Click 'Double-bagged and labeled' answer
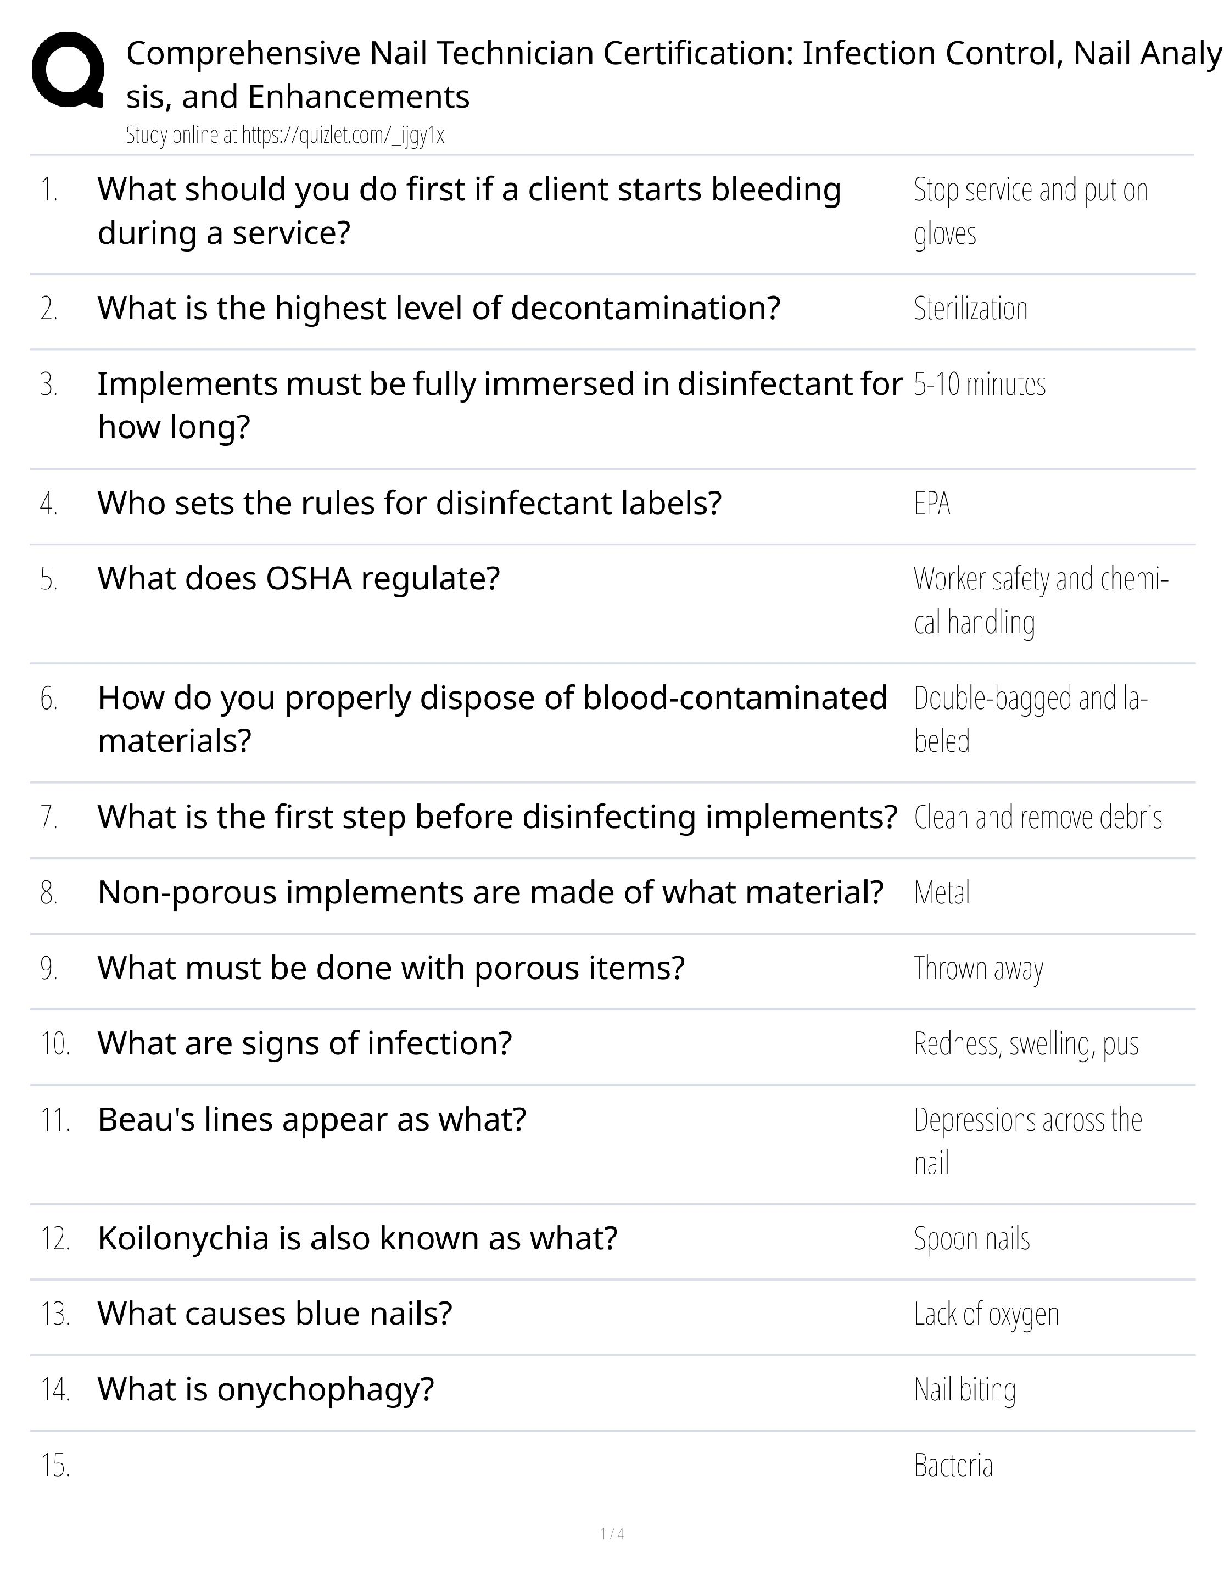The height and width of the screenshot is (1584, 1224). [x=1029, y=719]
